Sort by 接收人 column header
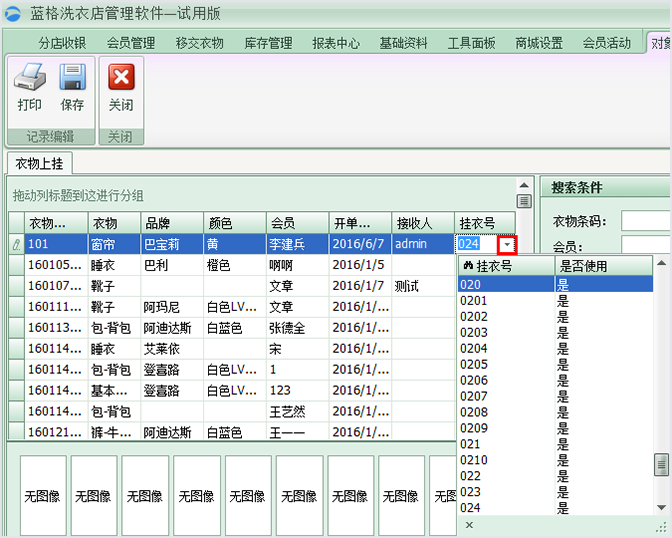672x538 pixels. point(423,223)
